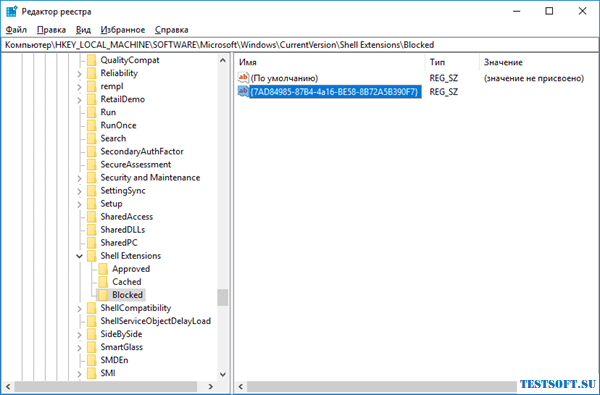Select the ShellServiceObjectDelayLoad key
The width and height of the screenshot is (600, 395).
click(155, 321)
